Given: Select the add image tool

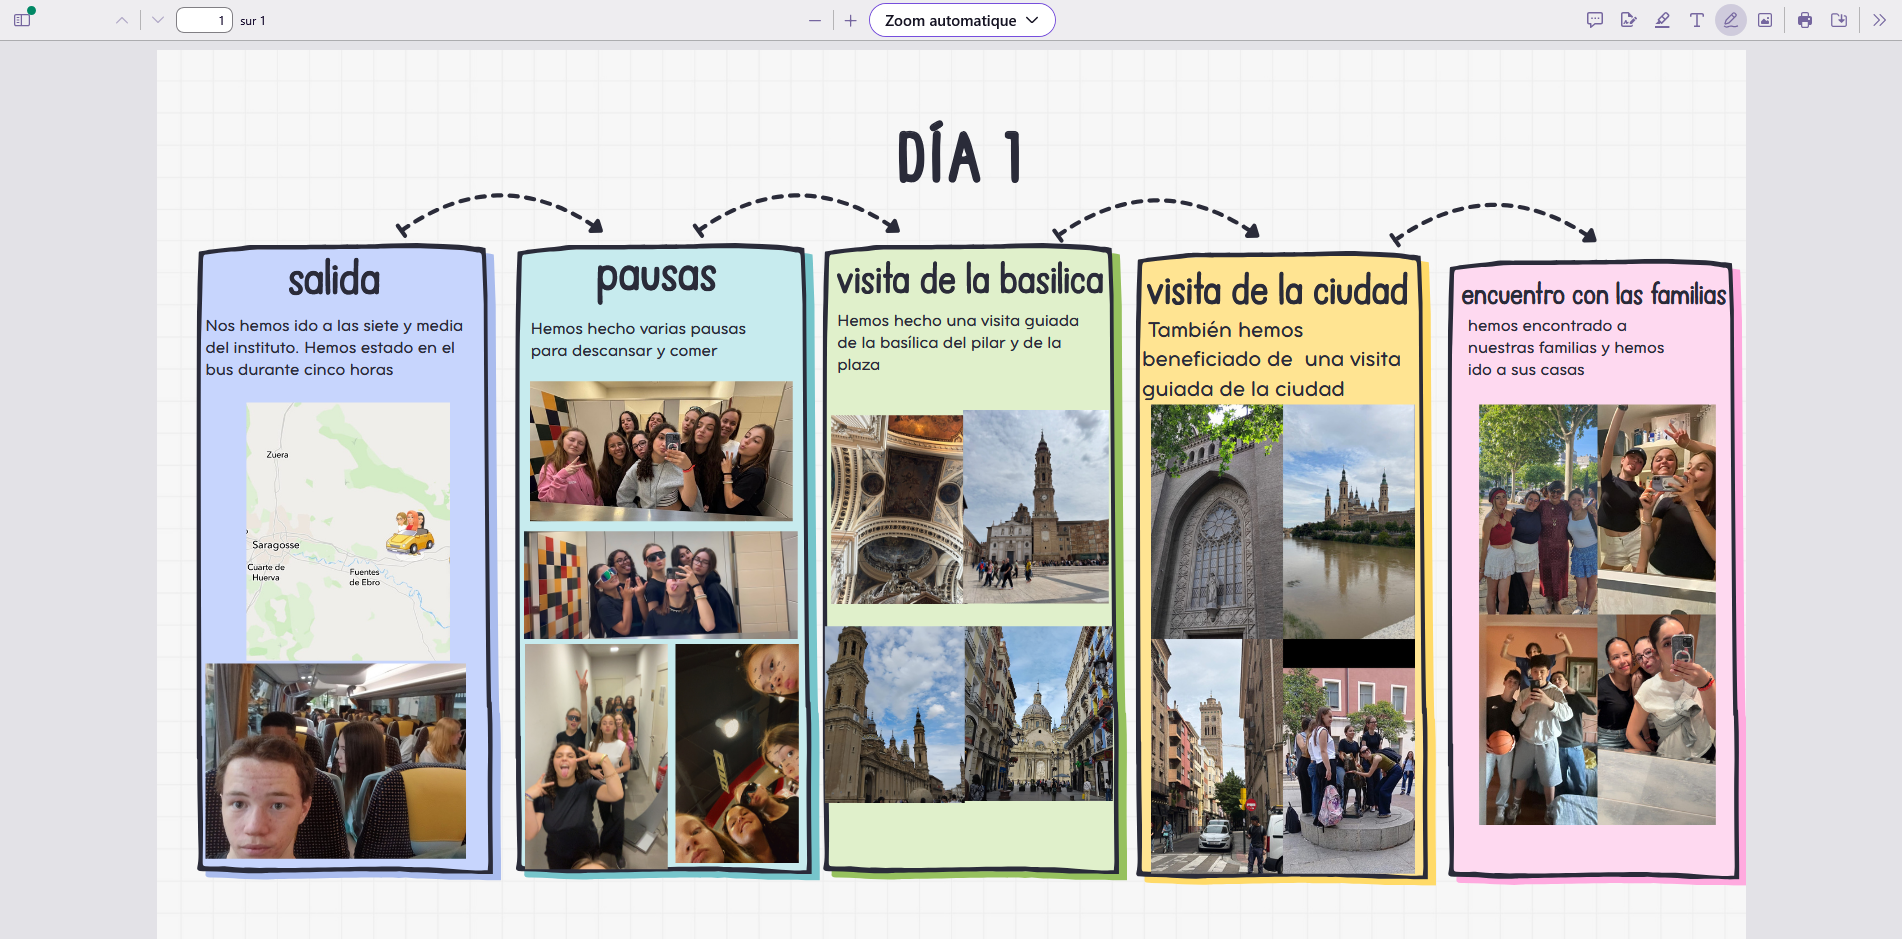Looking at the screenshot, I should point(1765,20).
